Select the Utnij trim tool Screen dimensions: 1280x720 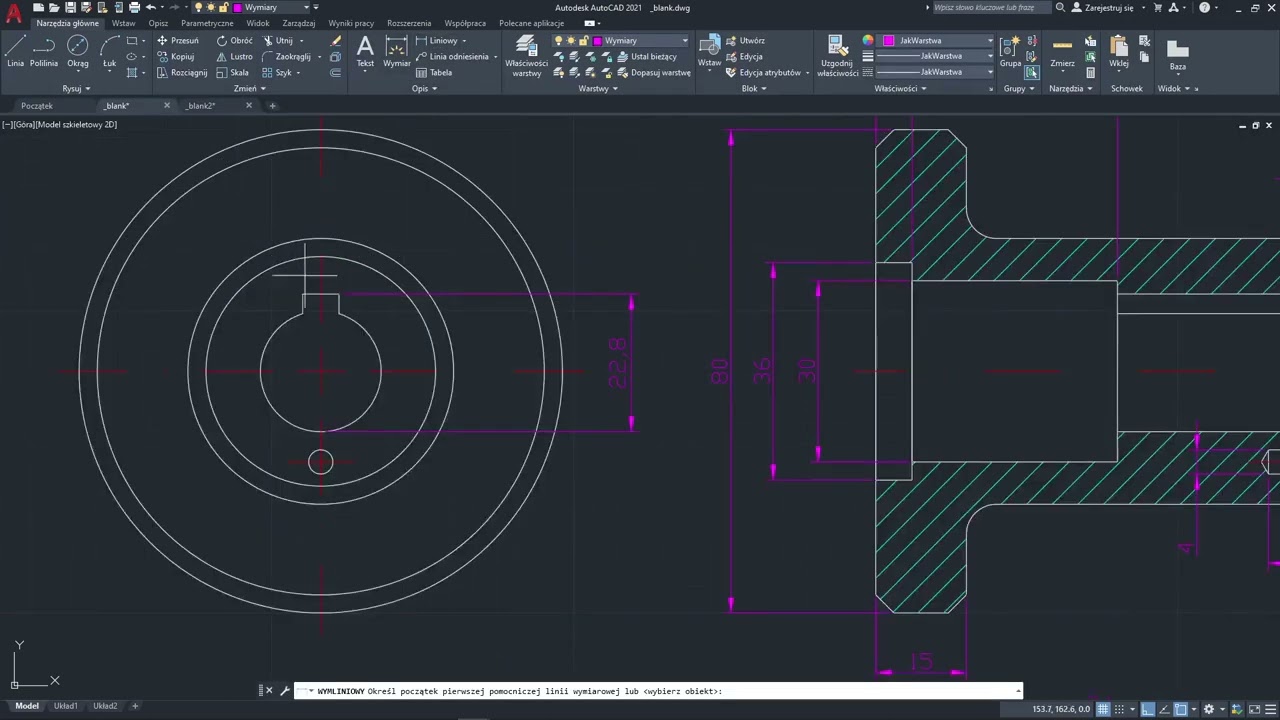point(278,41)
